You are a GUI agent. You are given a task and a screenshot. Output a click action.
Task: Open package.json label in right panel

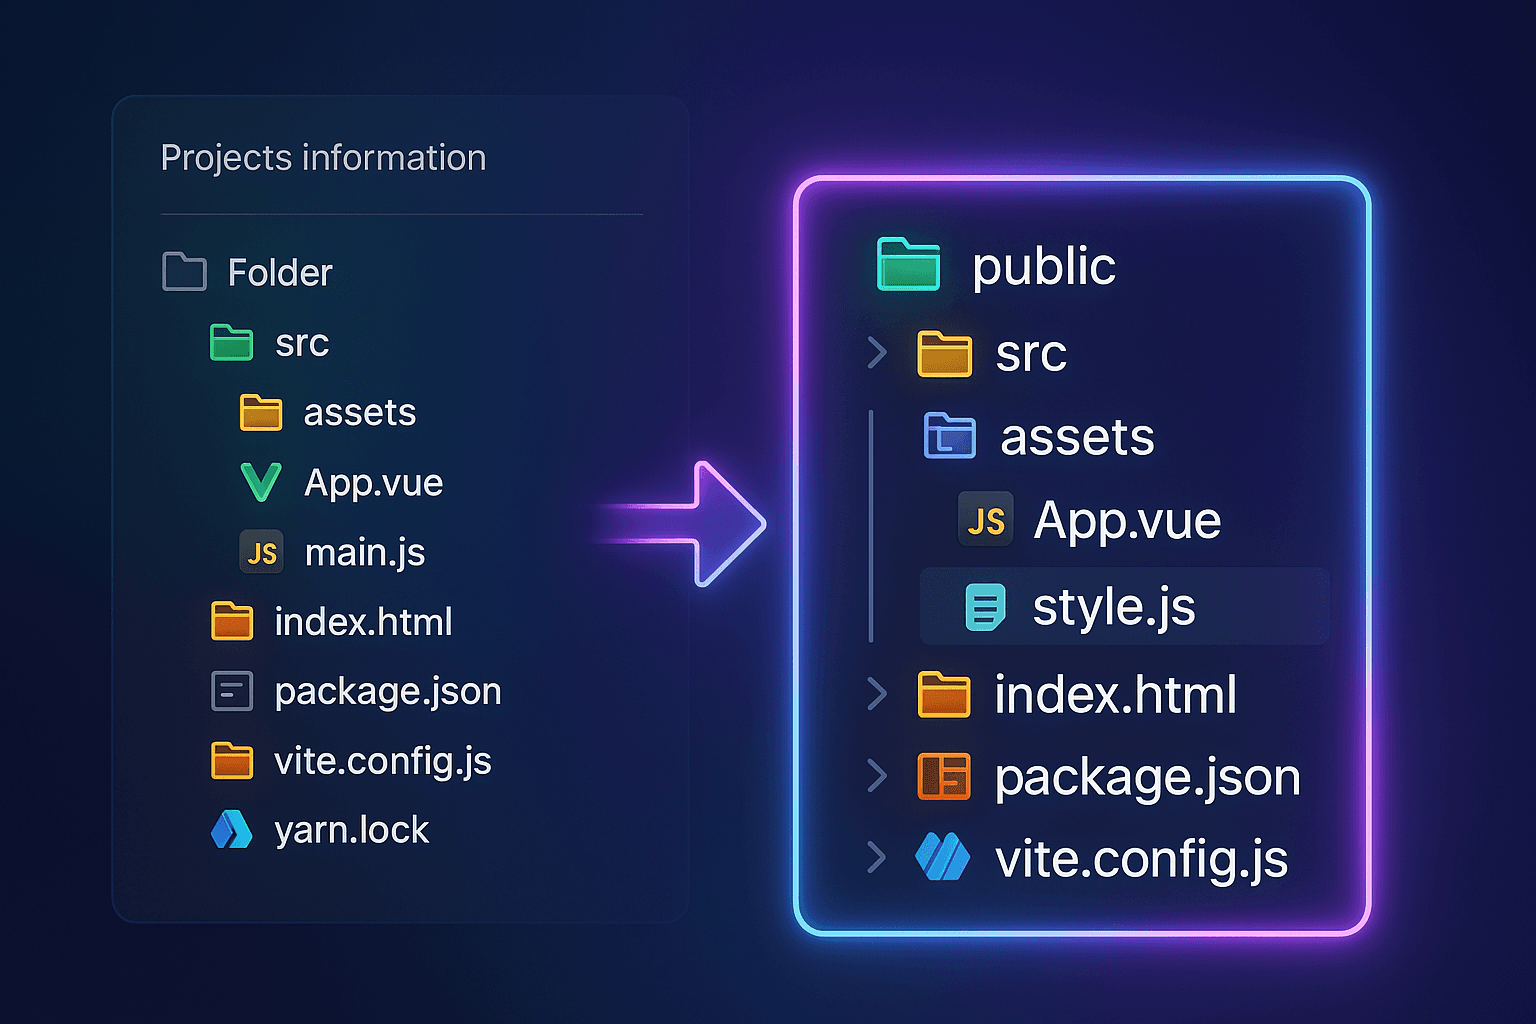tap(1147, 778)
